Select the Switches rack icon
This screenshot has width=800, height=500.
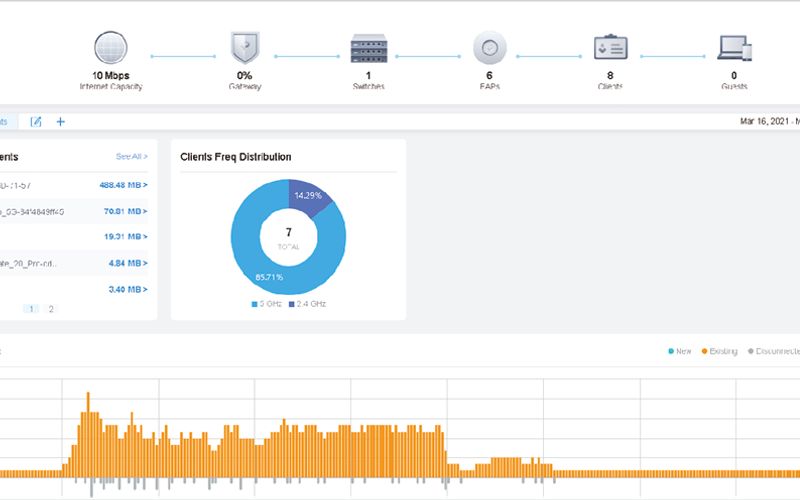pyautogui.click(x=368, y=48)
